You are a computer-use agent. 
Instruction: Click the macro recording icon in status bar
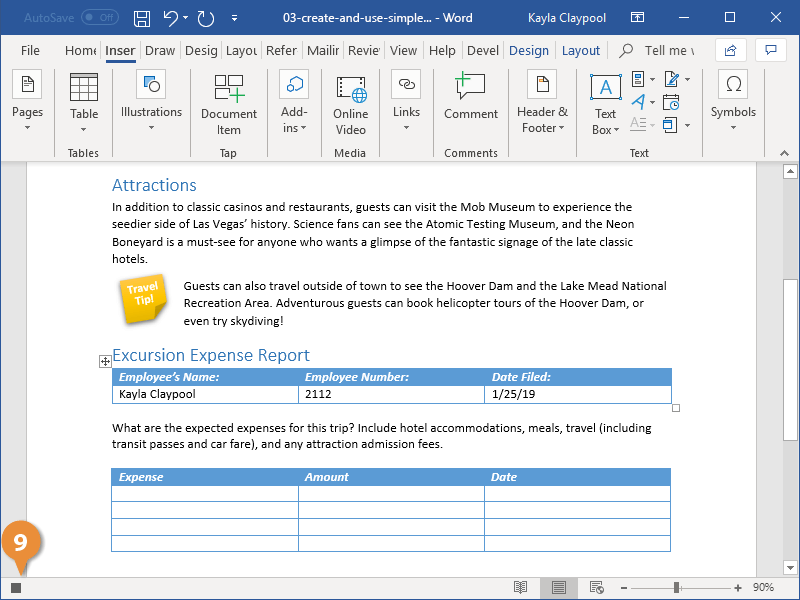[x=16, y=588]
